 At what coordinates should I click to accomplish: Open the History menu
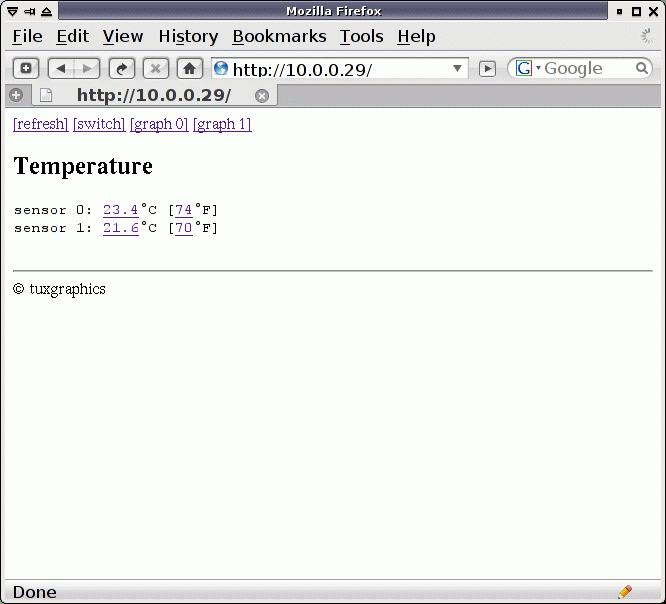coord(188,37)
